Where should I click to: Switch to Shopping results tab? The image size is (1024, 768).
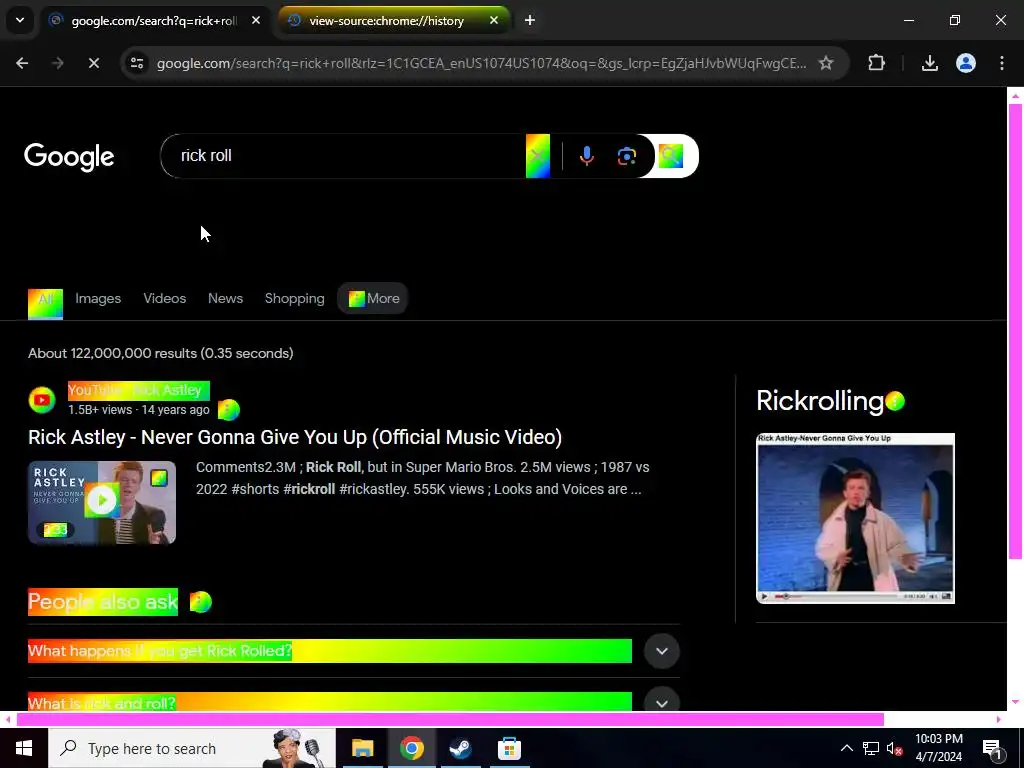point(295,298)
